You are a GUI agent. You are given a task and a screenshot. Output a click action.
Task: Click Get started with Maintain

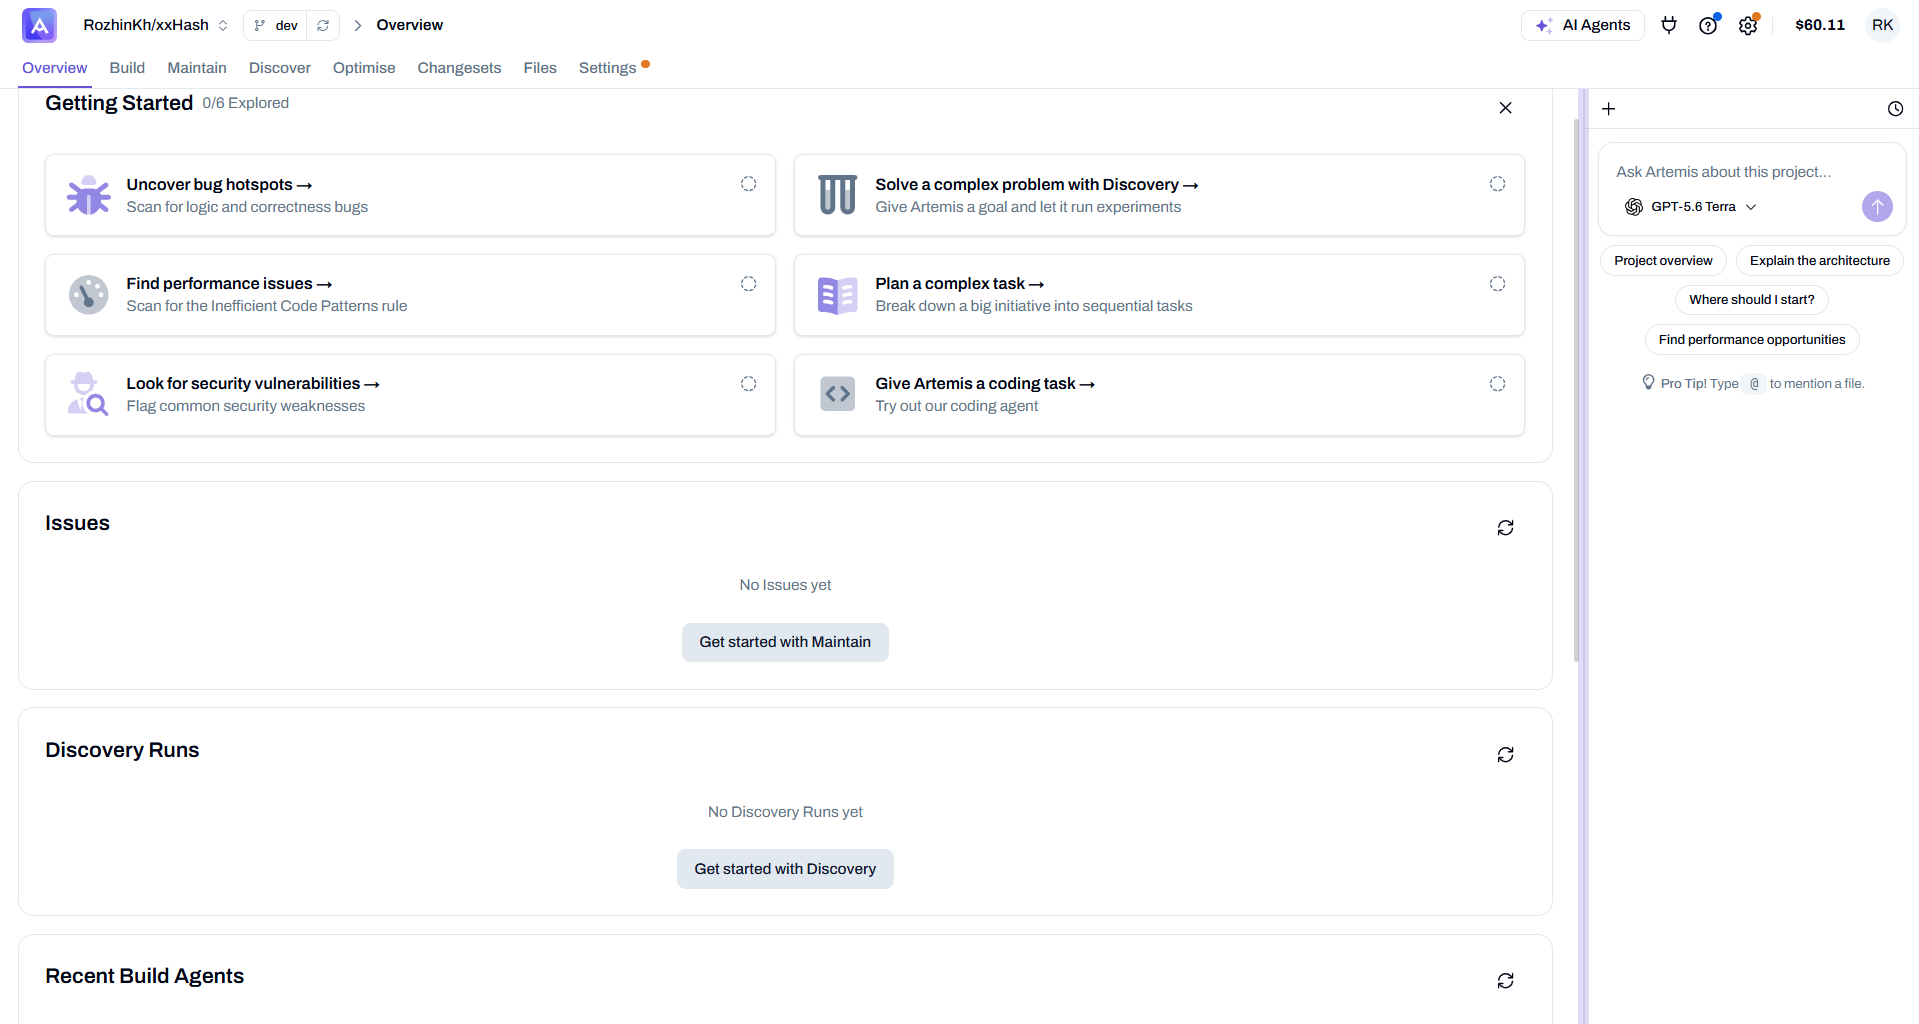pos(785,642)
